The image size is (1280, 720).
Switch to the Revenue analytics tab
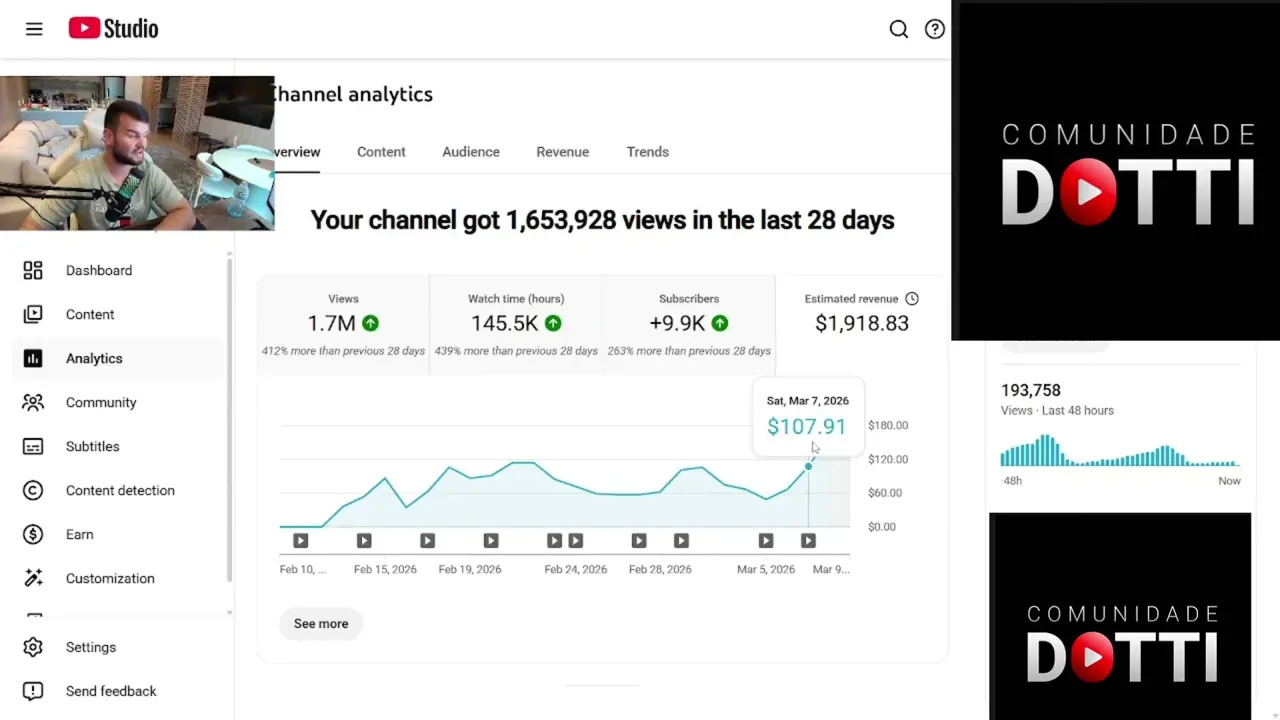coord(562,152)
